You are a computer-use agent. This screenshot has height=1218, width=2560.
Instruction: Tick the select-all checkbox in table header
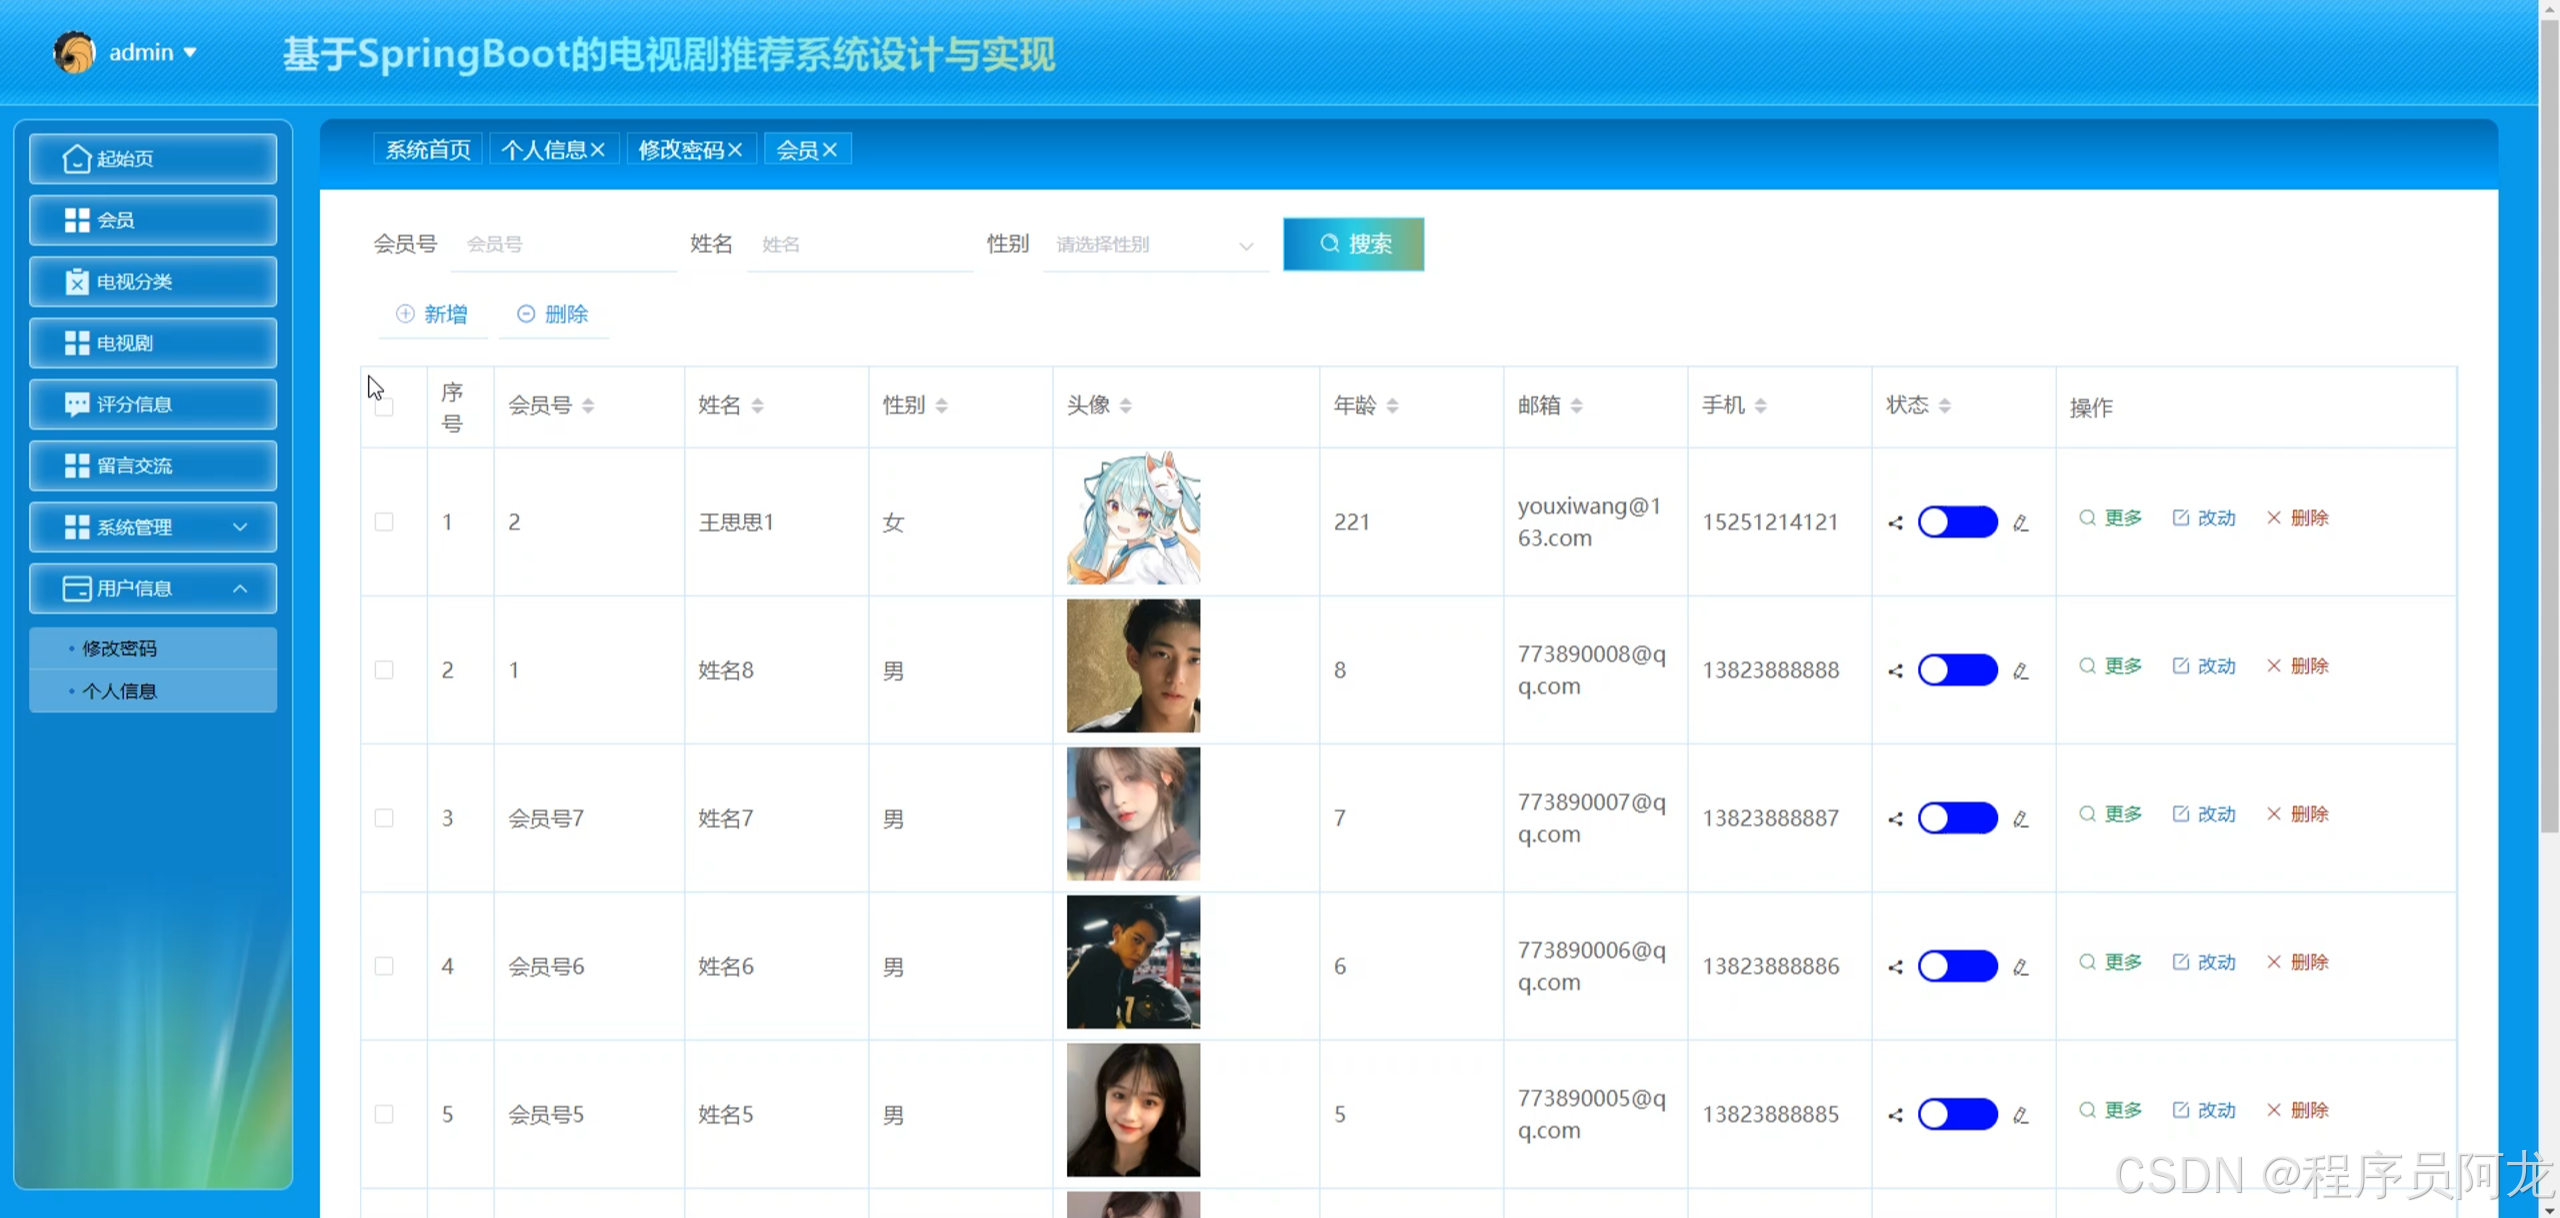(384, 407)
